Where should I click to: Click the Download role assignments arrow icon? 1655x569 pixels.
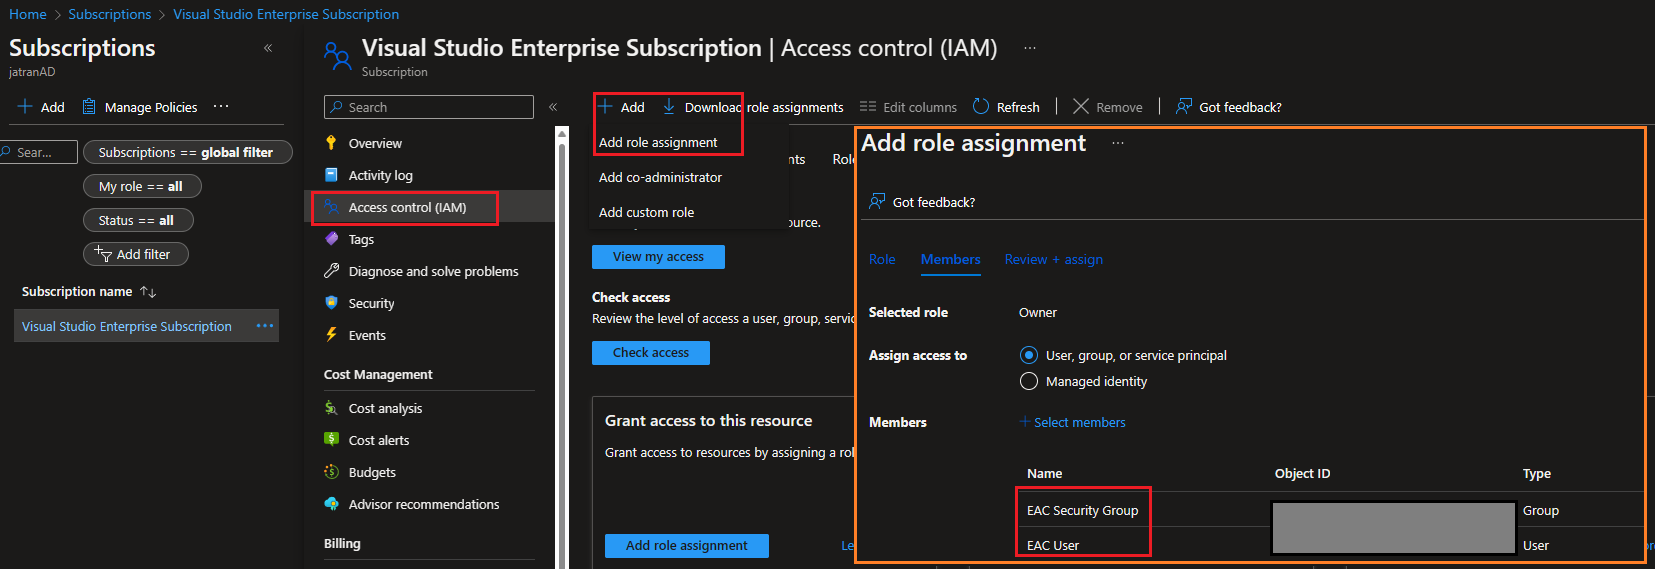[x=669, y=107]
